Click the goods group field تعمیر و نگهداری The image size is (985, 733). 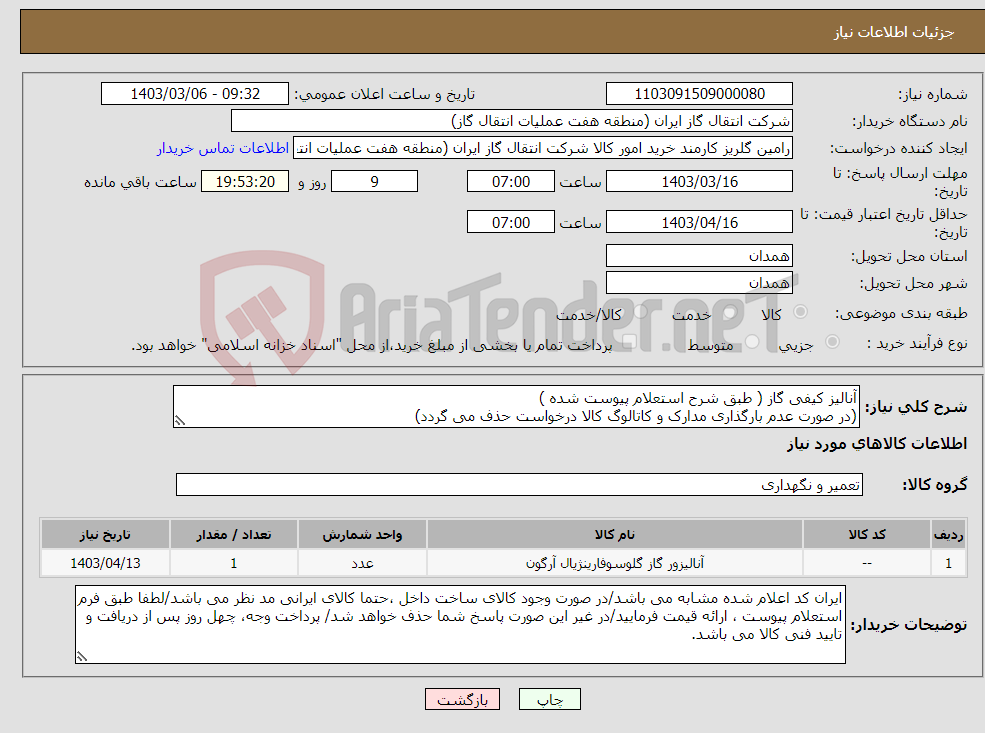(x=520, y=485)
